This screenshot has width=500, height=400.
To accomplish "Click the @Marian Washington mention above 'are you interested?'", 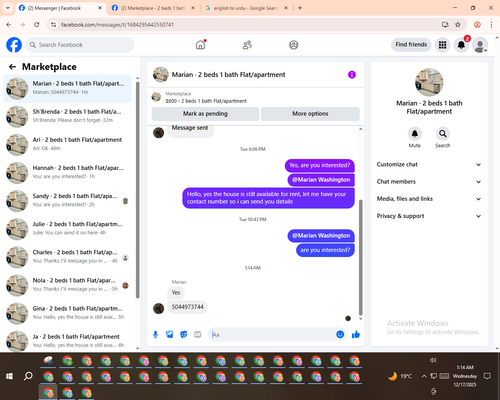I will [321, 236].
